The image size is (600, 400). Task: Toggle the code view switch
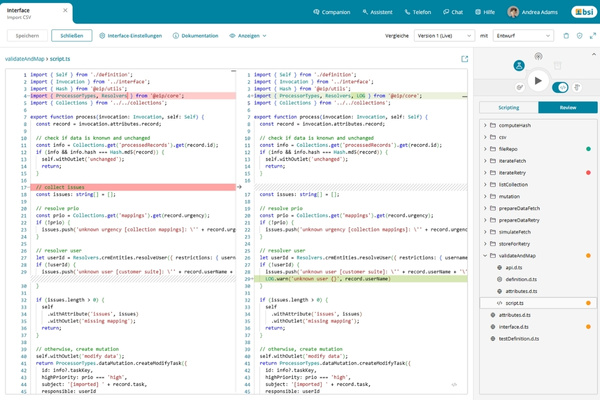coord(560,87)
